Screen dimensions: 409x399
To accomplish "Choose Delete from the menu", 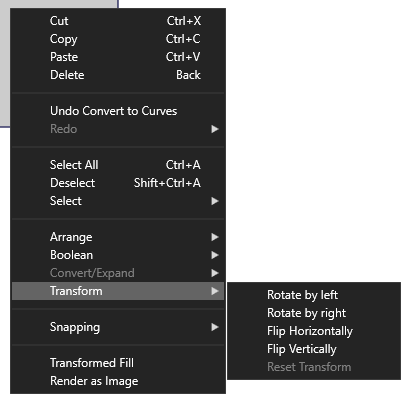I will pyautogui.click(x=118, y=75).
